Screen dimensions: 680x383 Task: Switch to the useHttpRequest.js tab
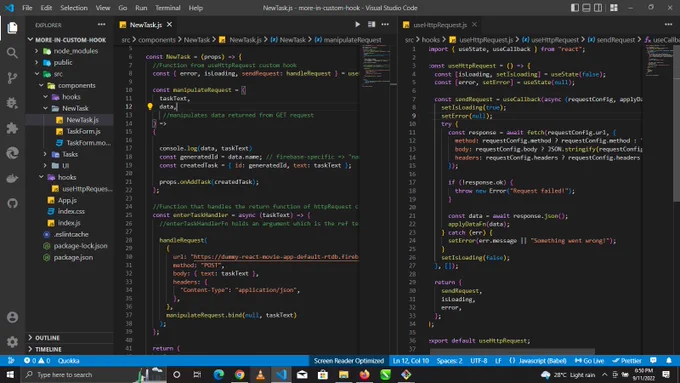click(440, 25)
